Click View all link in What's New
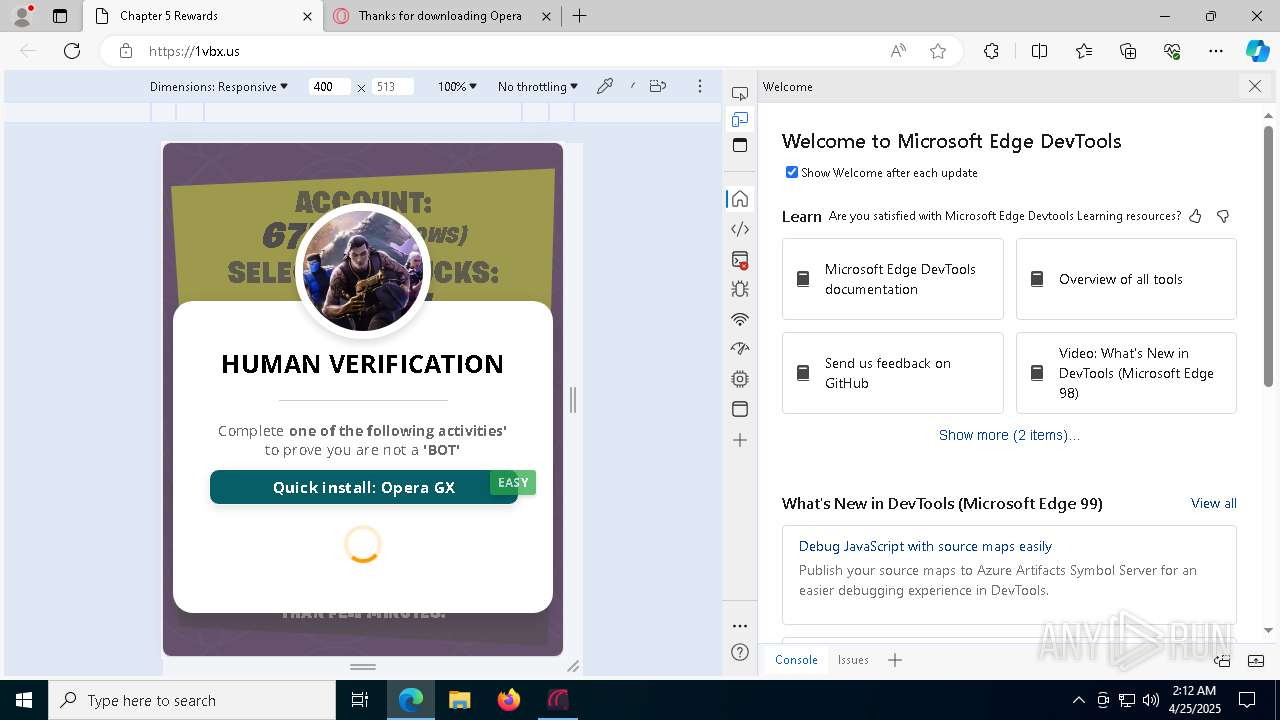The width and height of the screenshot is (1280, 720). click(1214, 503)
